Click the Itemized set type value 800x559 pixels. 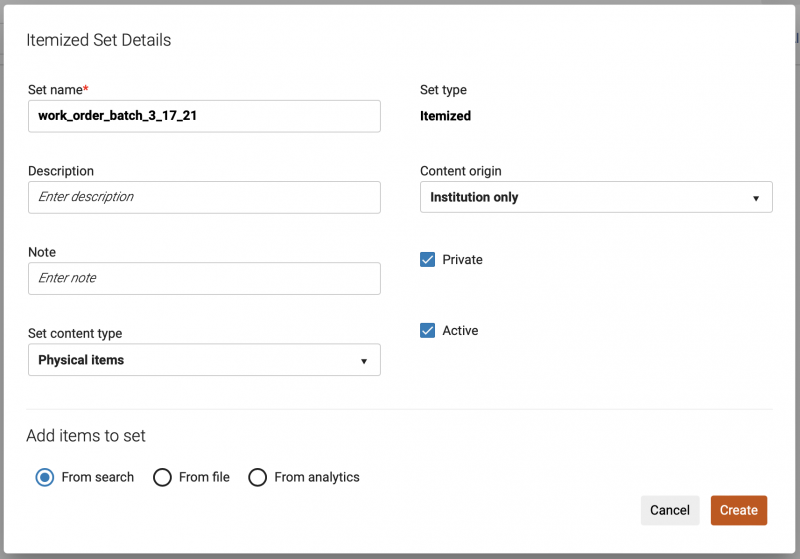[x=445, y=116]
